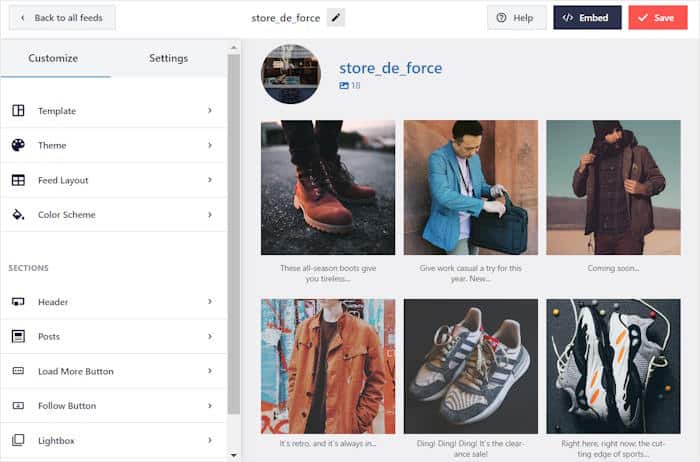Click the 'Give work casual a try' caption
Image resolution: width=700 pixels, height=462 pixels.
coord(471,273)
